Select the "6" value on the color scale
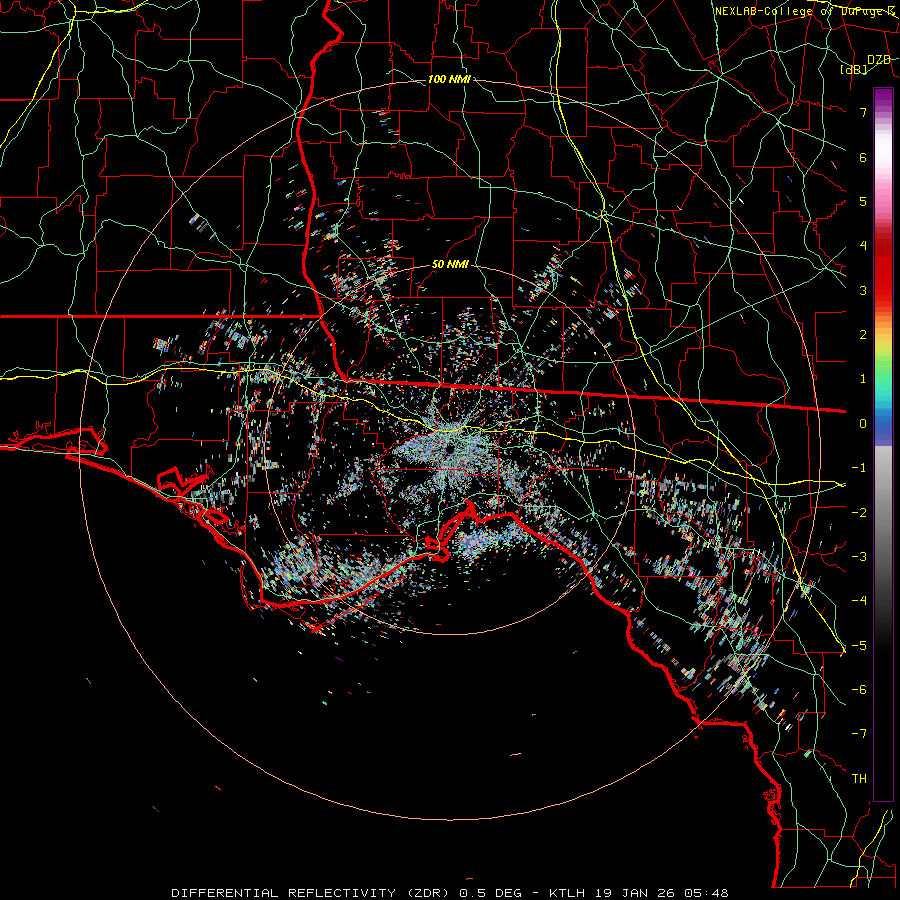 [863, 157]
